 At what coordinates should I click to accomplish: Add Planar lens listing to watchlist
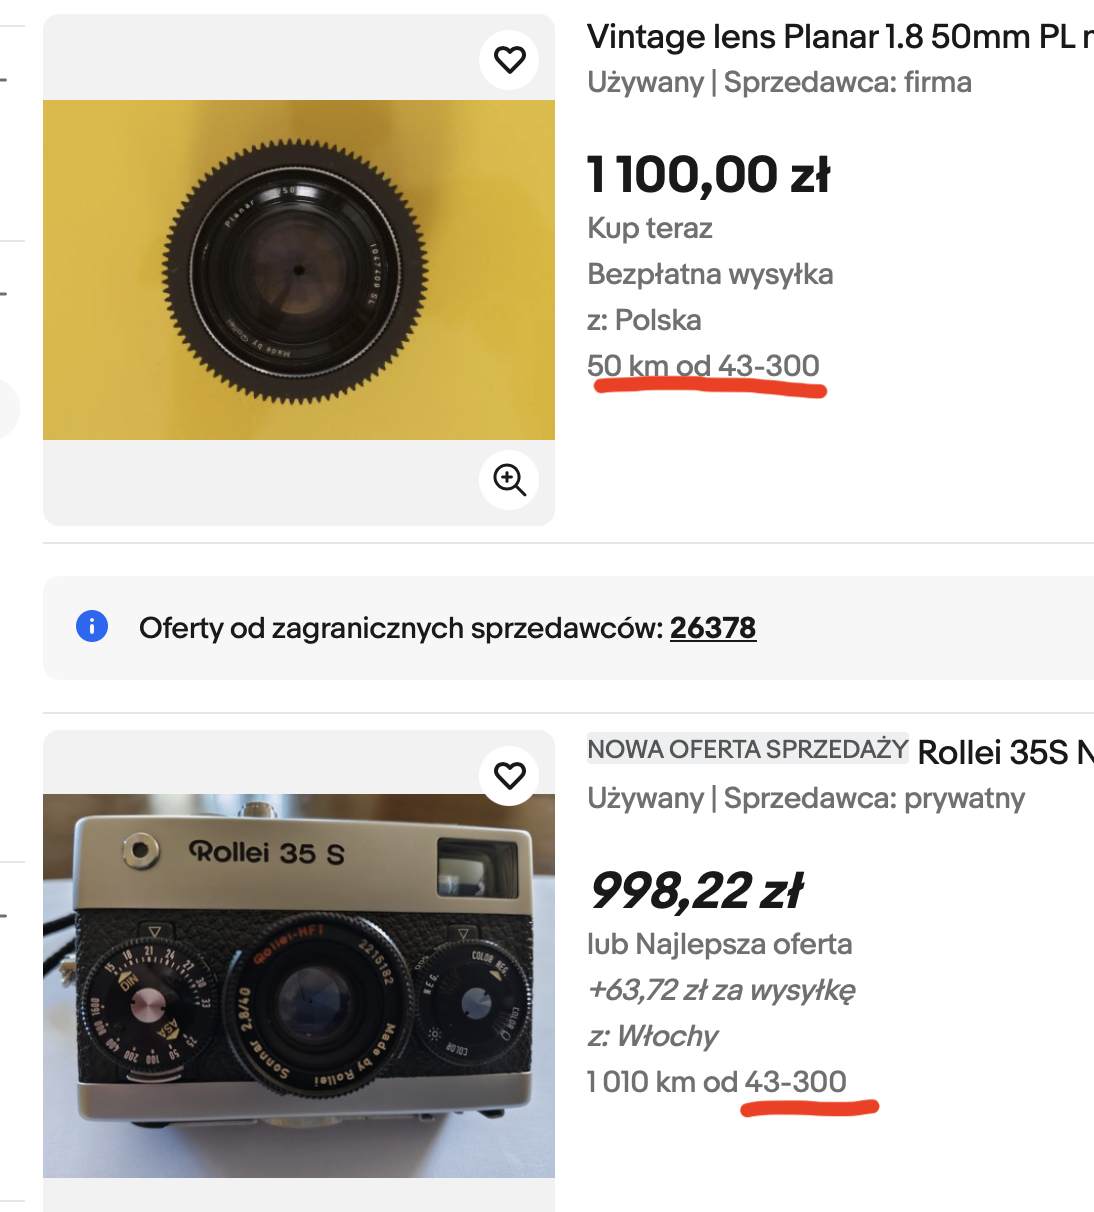point(510,60)
